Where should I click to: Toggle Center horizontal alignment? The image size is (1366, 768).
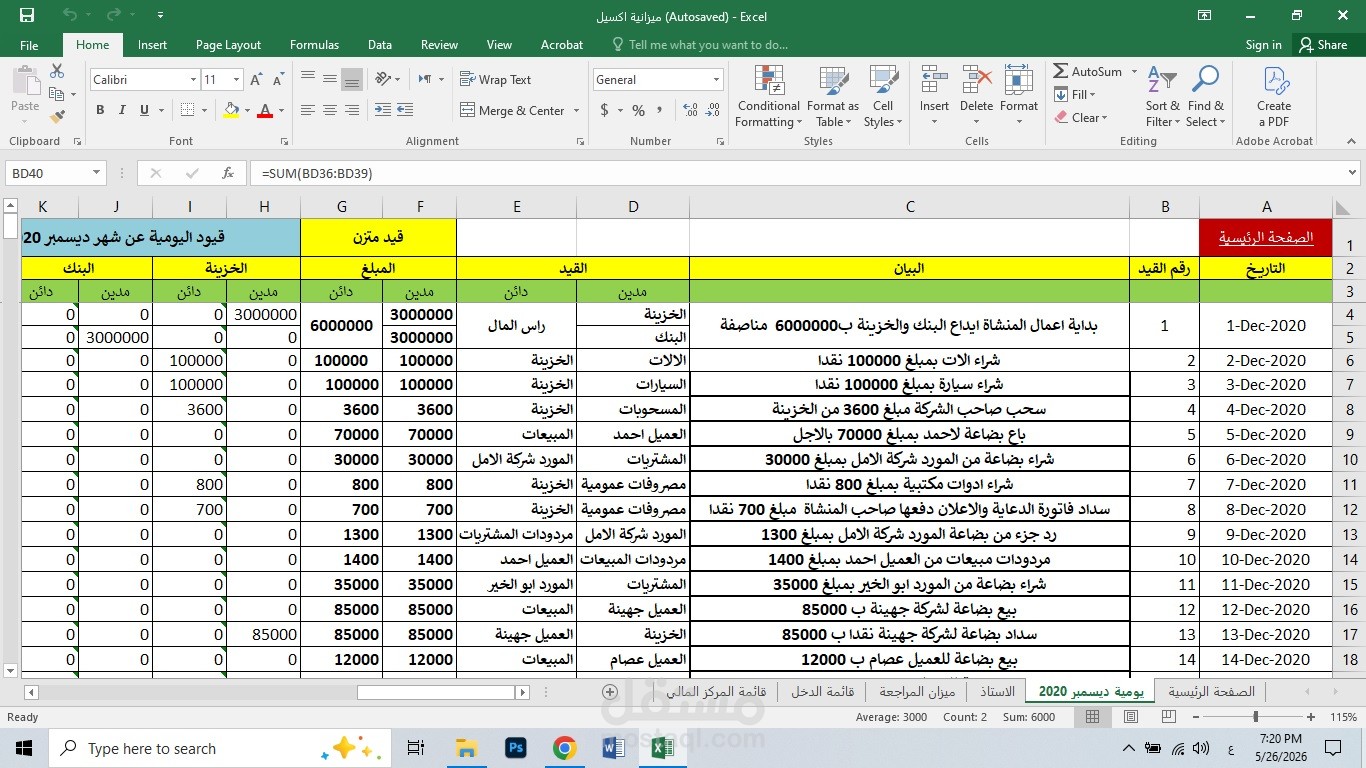pyautogui.click(x=329, y=111)
